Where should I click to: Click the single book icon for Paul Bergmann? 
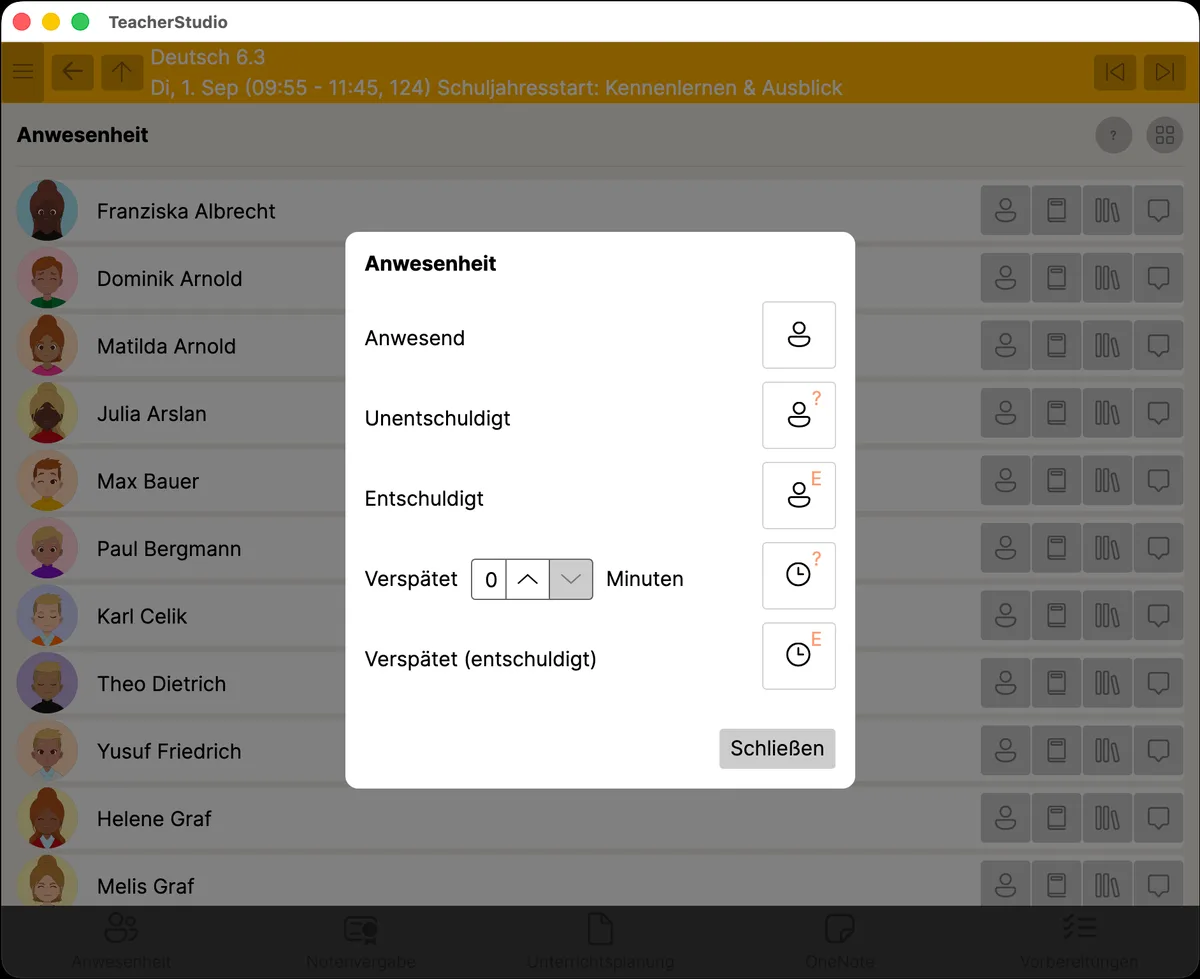tap(1057, 548)
